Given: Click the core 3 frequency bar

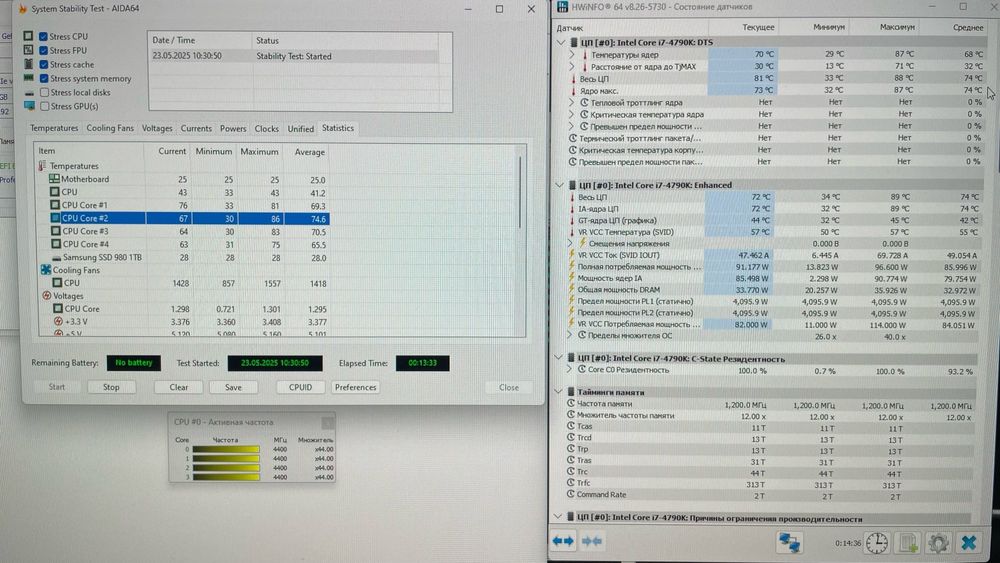Looking at the screenshot, I should 226,477.
